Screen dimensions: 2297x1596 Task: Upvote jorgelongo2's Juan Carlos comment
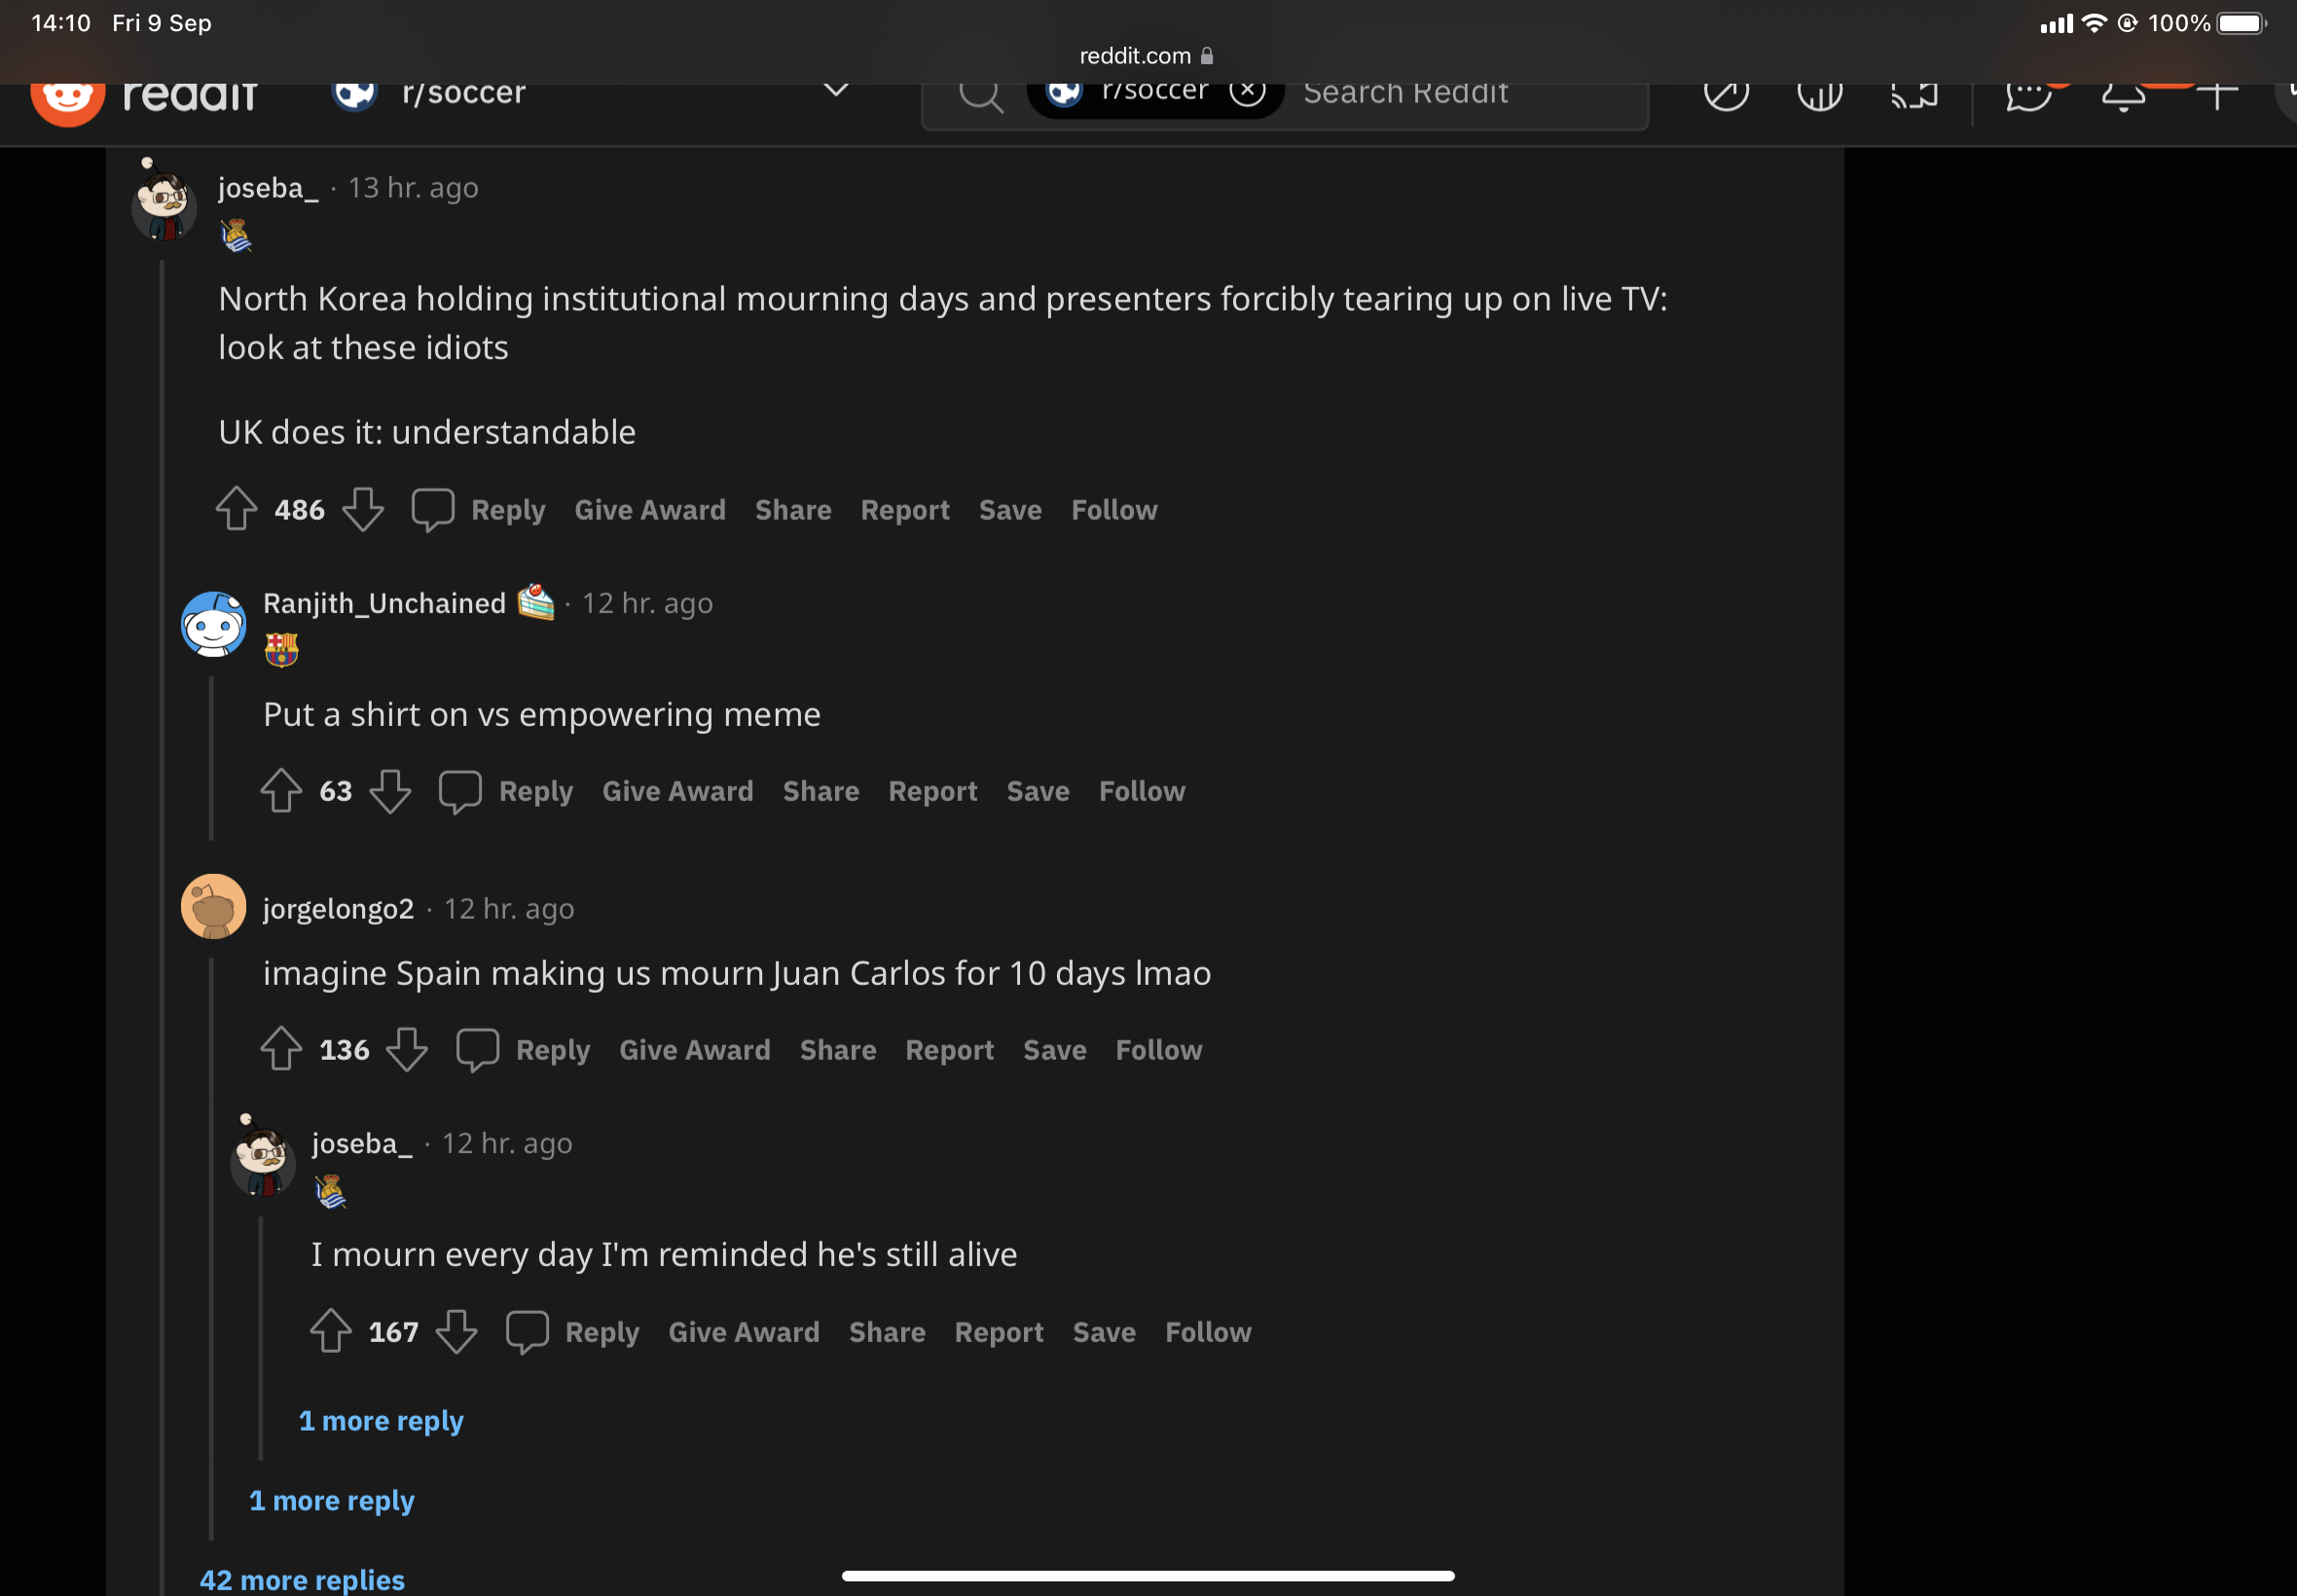tap(281, 1049)
